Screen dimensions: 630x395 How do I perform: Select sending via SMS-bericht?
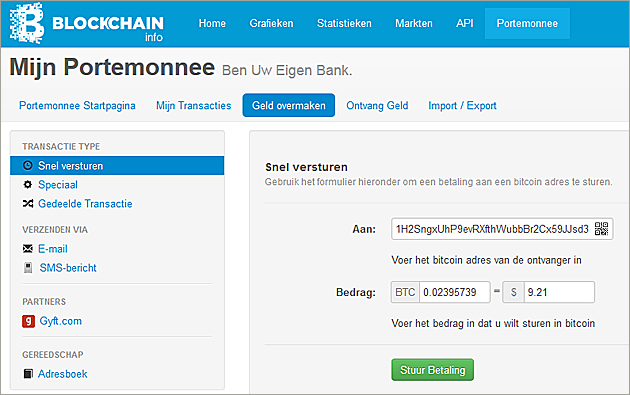68,268
